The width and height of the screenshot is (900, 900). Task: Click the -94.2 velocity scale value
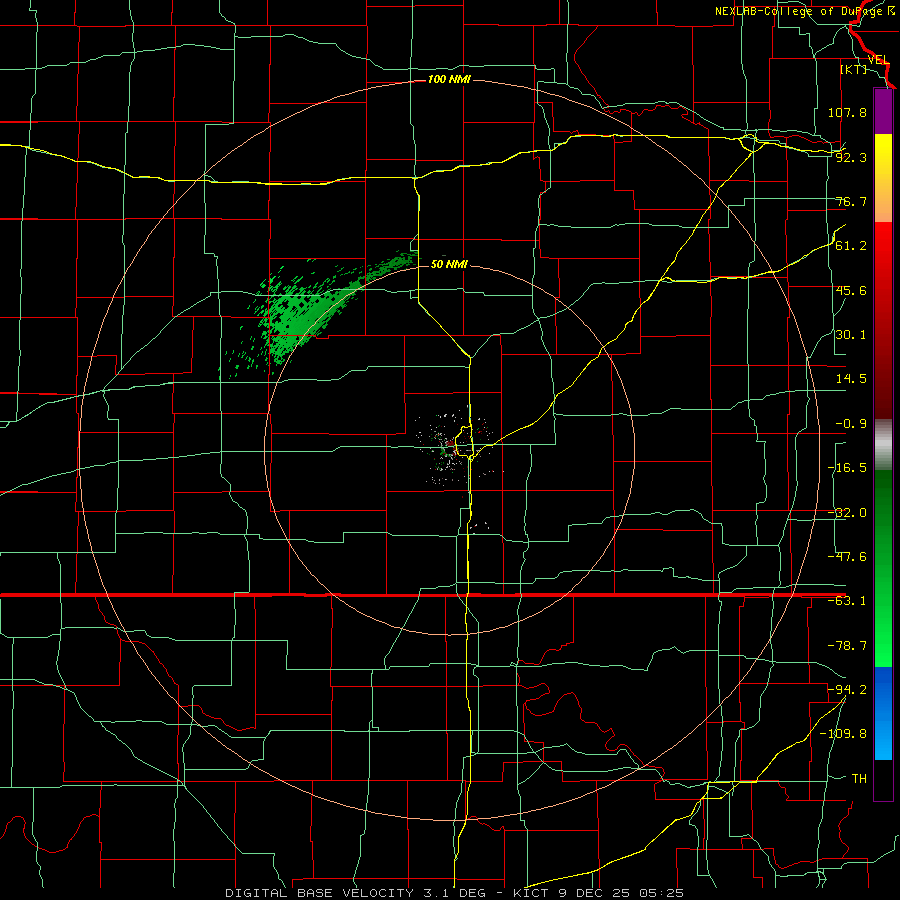pyautogui.click(x=847, y=690)
